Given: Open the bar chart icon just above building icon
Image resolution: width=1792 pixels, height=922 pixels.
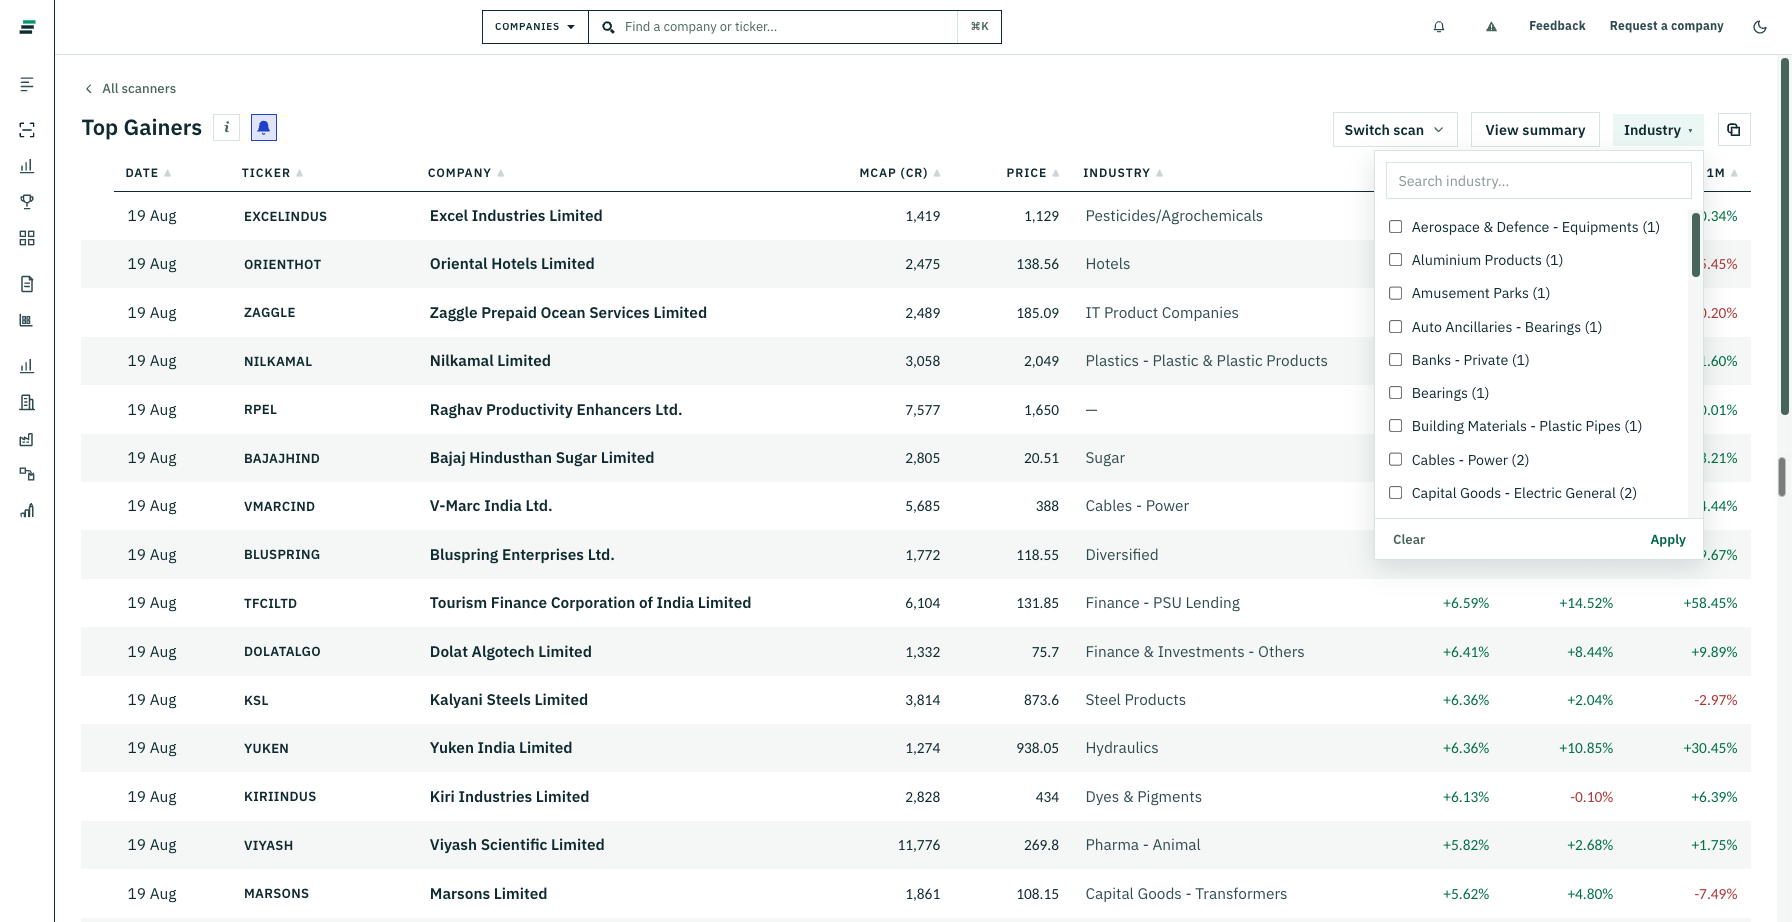Looking at the screenshot, I should (x=27, y=366).
